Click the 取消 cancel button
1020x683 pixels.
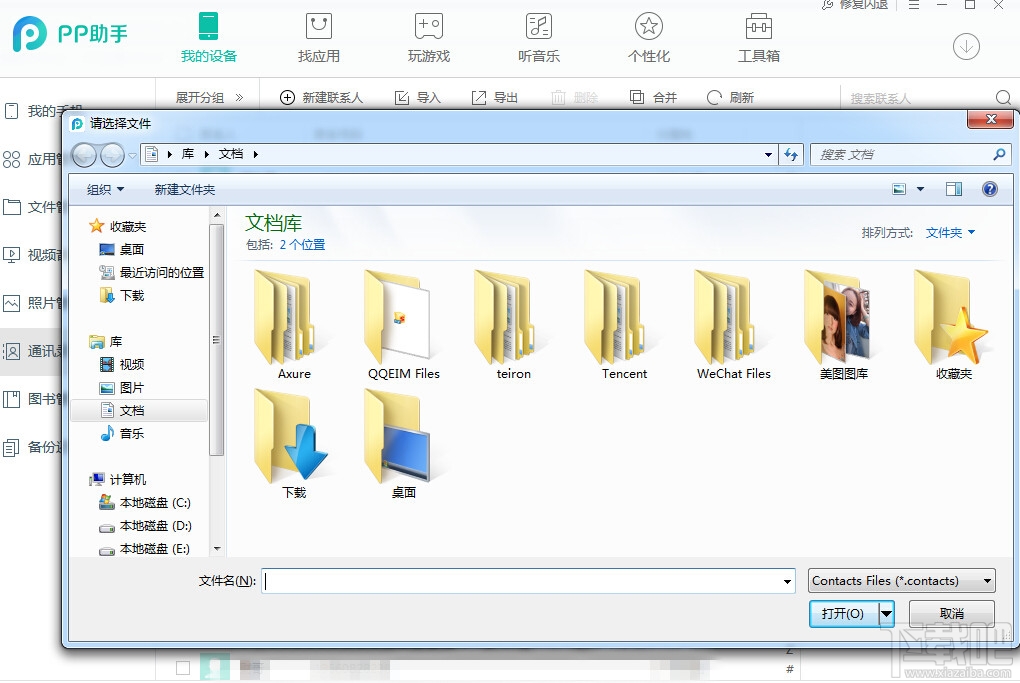(951, 613)
